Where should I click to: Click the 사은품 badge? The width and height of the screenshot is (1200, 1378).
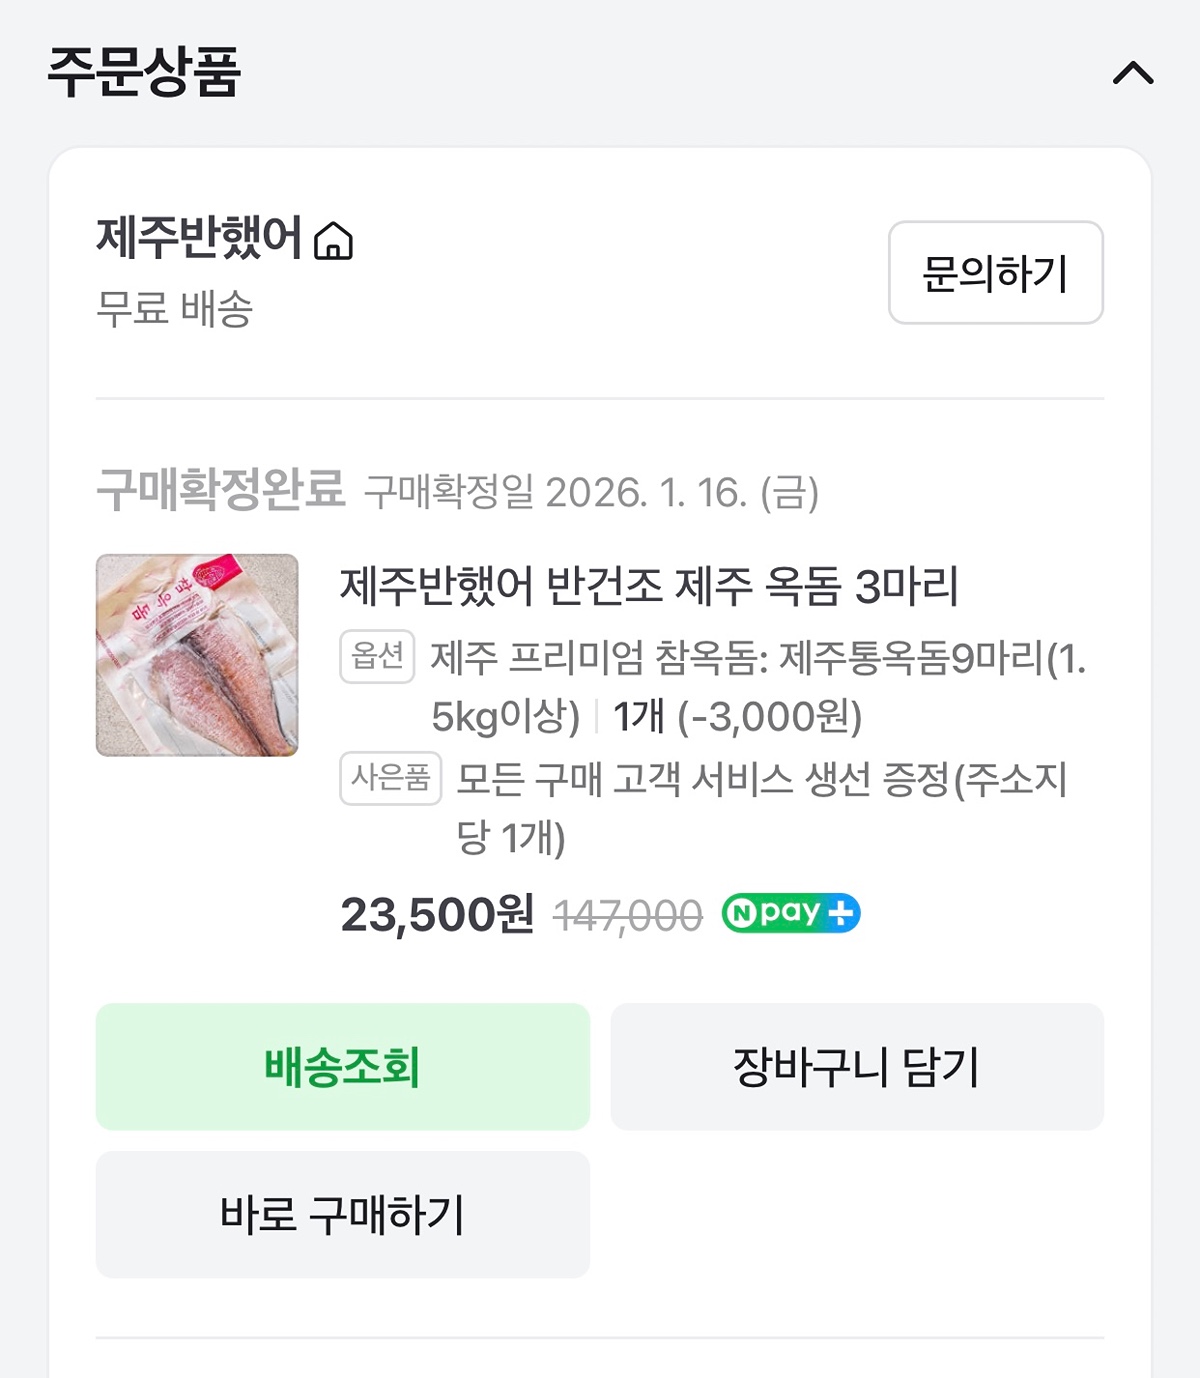coord(390,778)
